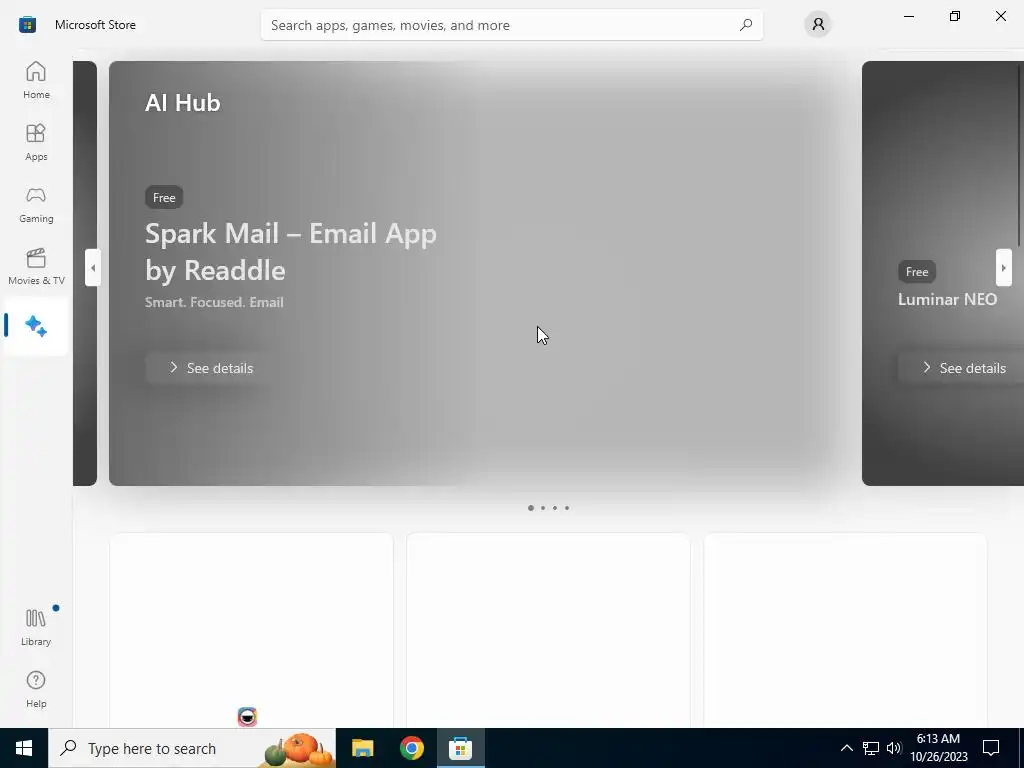Show hidden system tray icons
Viewport: 1024px width, 768px height.
coord(846,748)
